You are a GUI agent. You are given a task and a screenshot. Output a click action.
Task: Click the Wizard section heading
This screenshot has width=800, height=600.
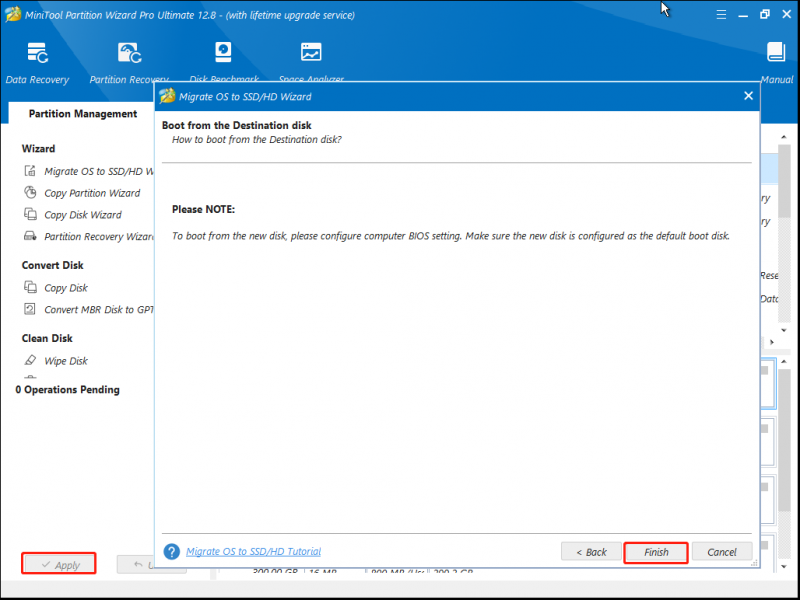[x=38, y=148]
